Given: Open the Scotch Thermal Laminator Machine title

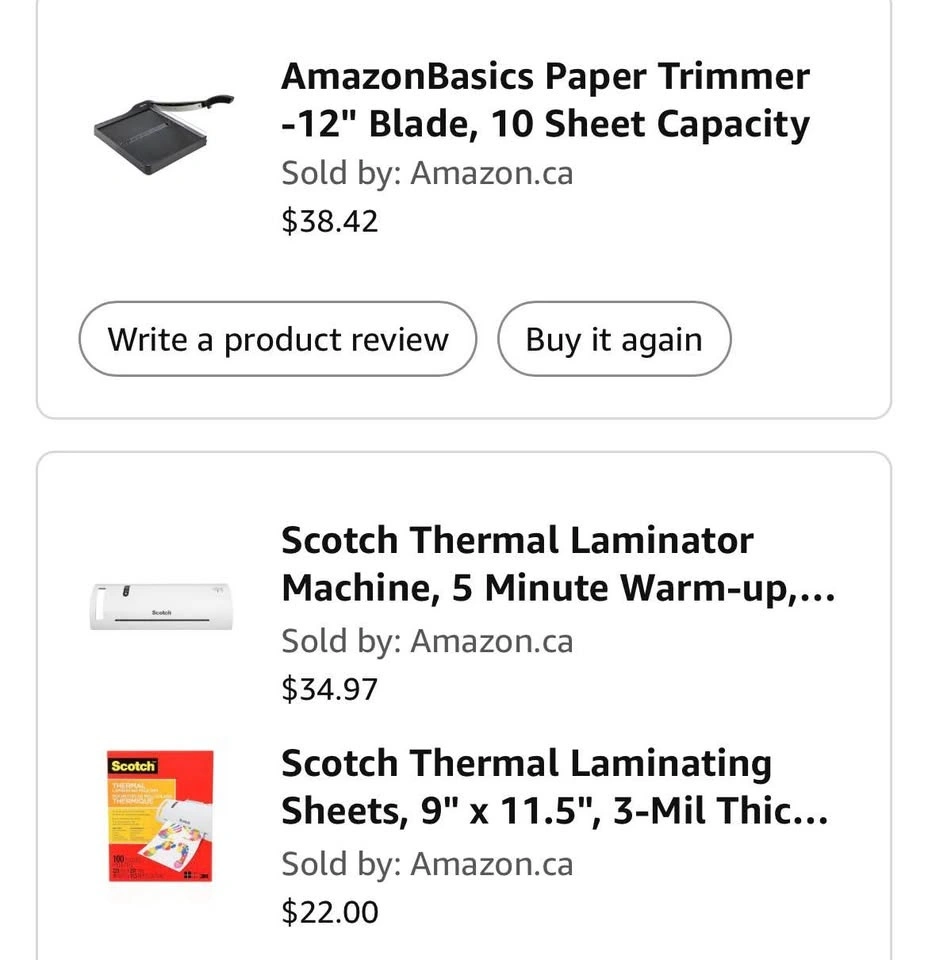Looking at the screenshot, I should [557, 564].
